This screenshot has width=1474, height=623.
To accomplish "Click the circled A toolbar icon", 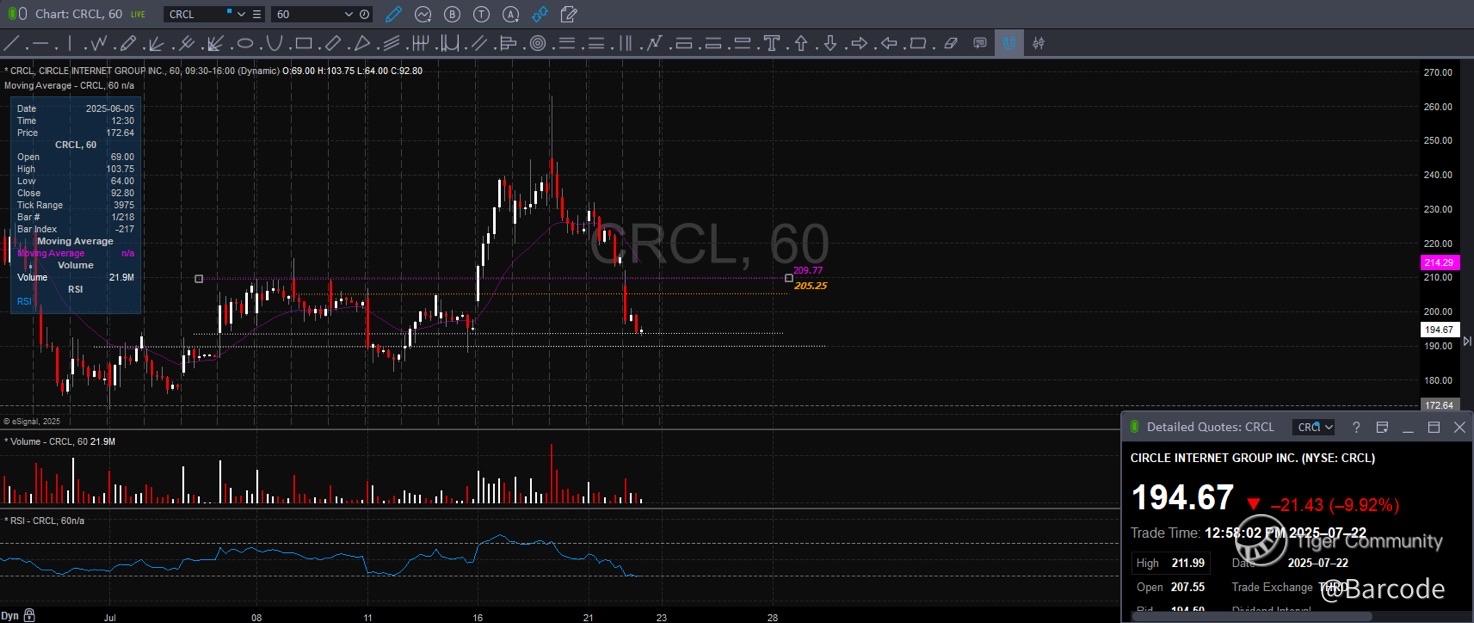I will click(511, 14).
